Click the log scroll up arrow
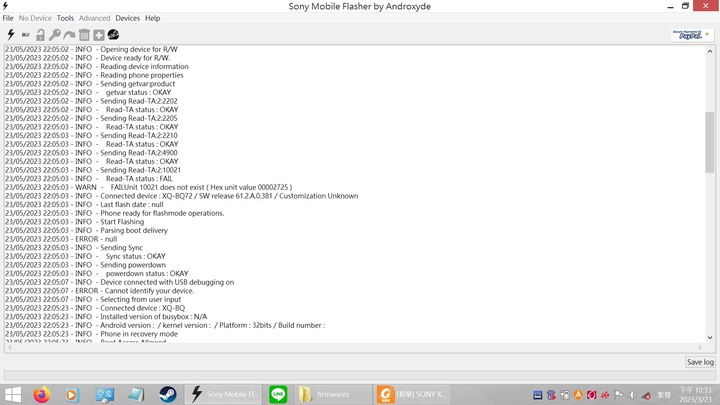This screenshot has height=405, width=720. click(x=710, y=51)
